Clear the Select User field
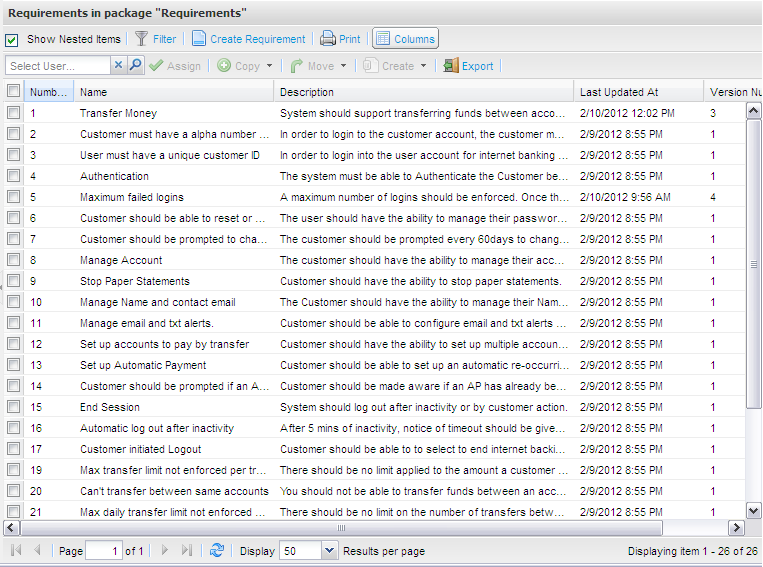 [x=118, y=66]
